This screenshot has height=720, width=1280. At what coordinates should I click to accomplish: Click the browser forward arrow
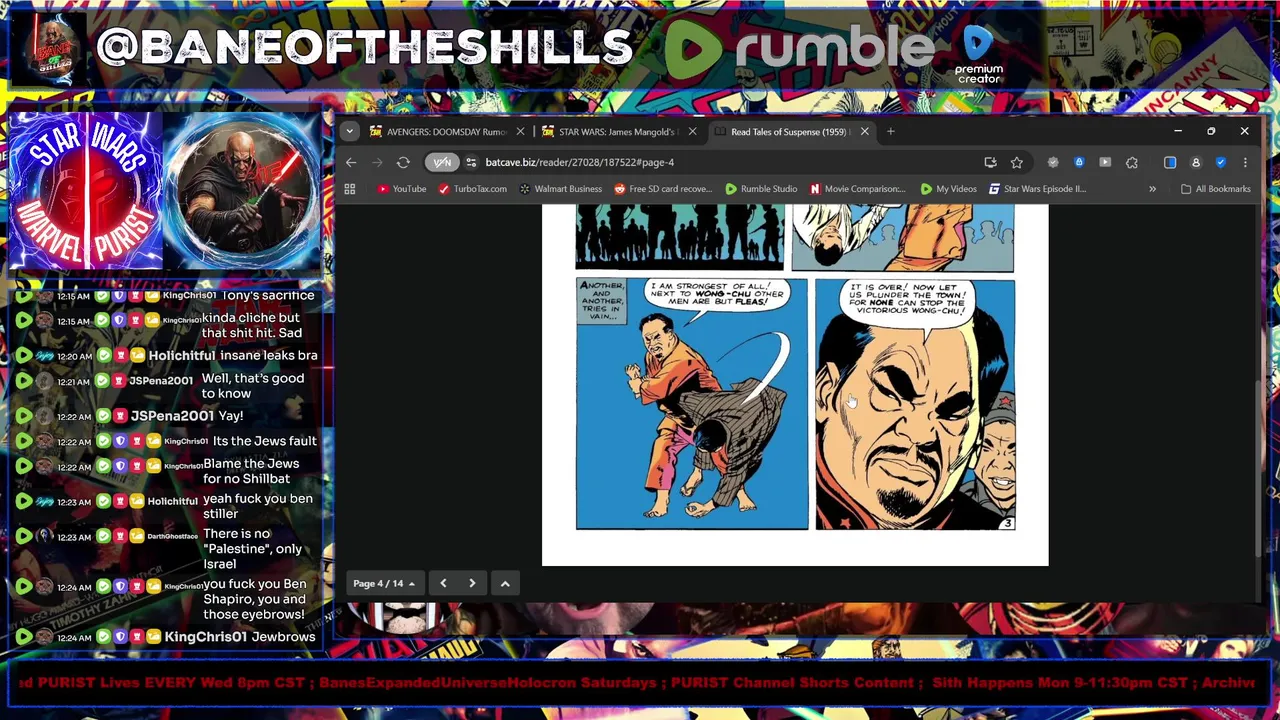tap(377, 162)
